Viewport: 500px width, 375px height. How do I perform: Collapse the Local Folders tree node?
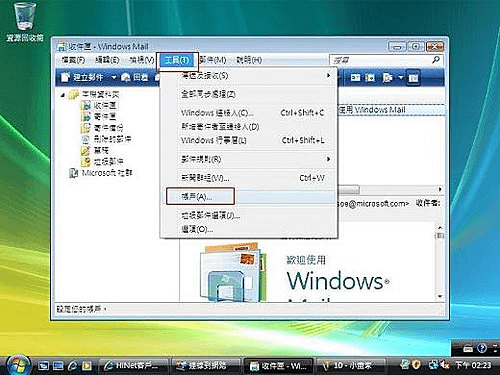pyautogui.click(x=63, y=95)
